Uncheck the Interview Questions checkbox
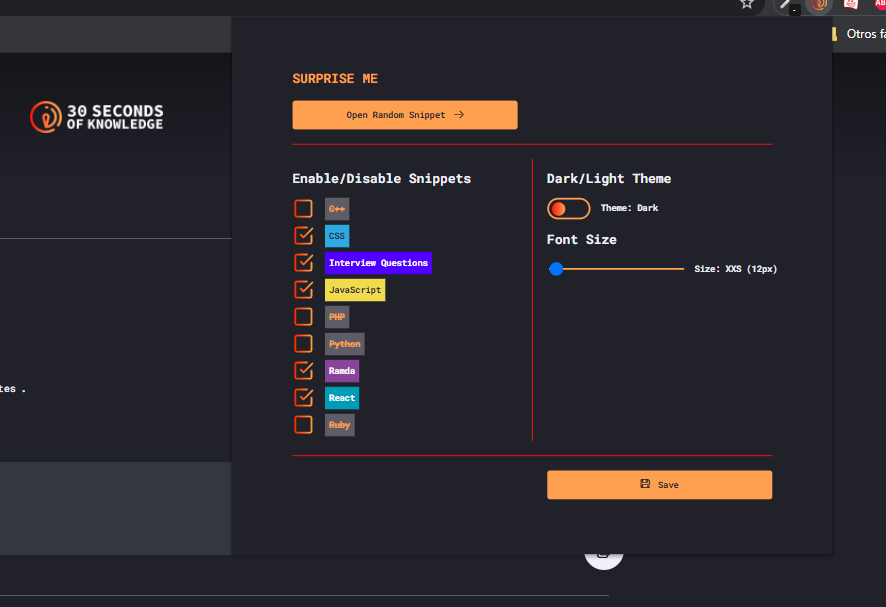 (x=303, y=263)
